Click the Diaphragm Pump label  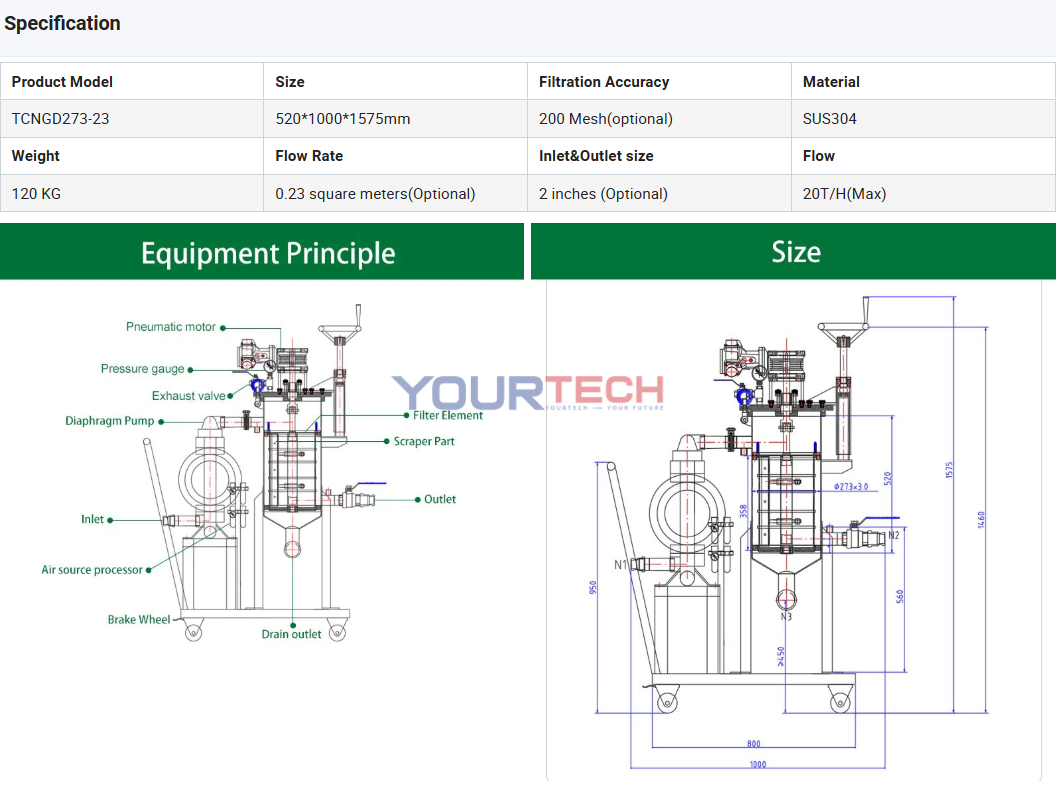click(110, 421)
